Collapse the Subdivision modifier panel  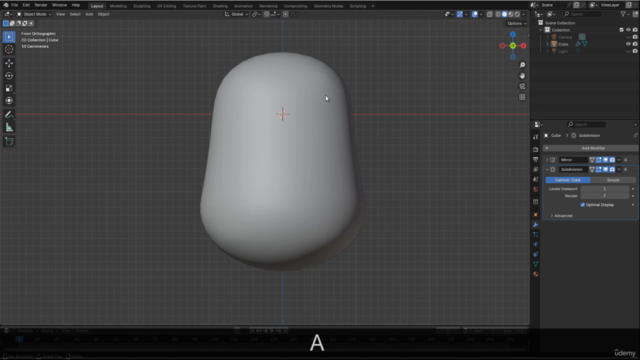547,169
